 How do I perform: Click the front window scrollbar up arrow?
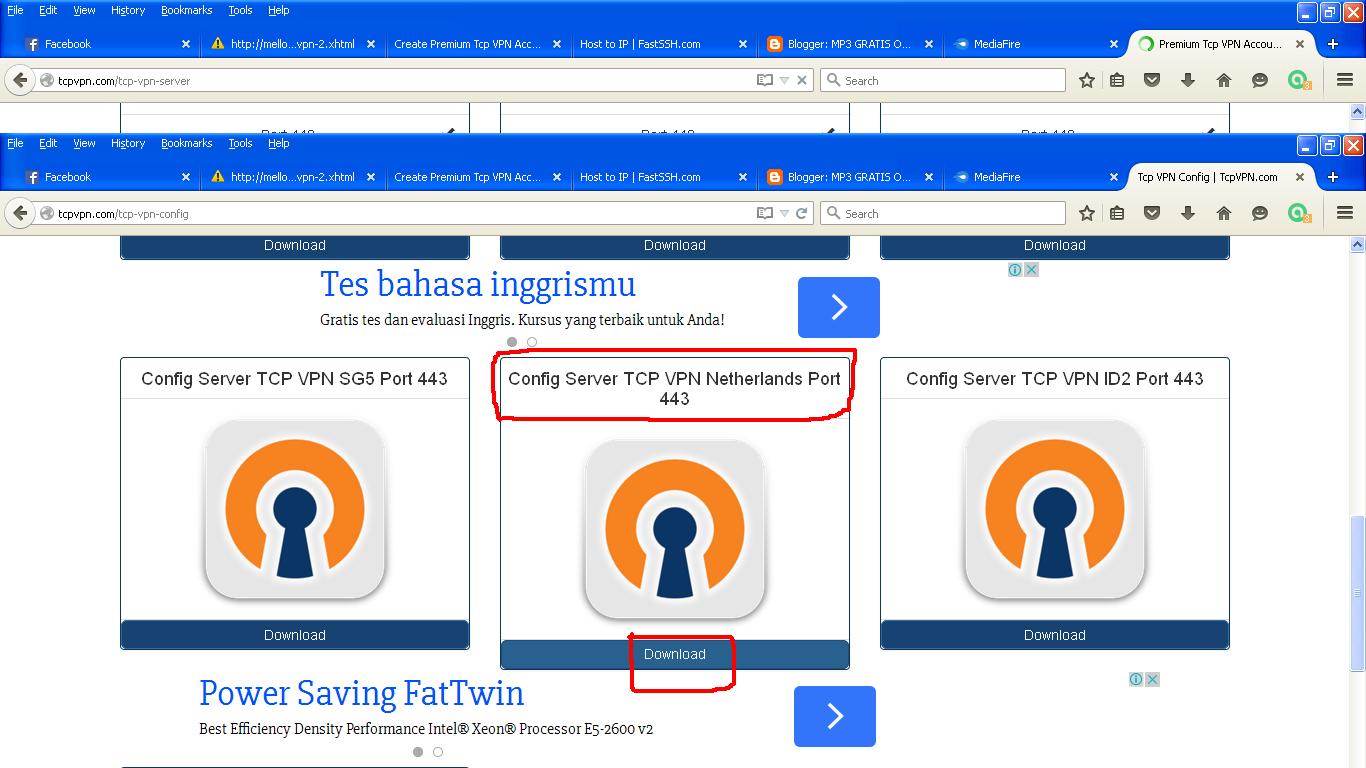click(x=1357, y=244)
